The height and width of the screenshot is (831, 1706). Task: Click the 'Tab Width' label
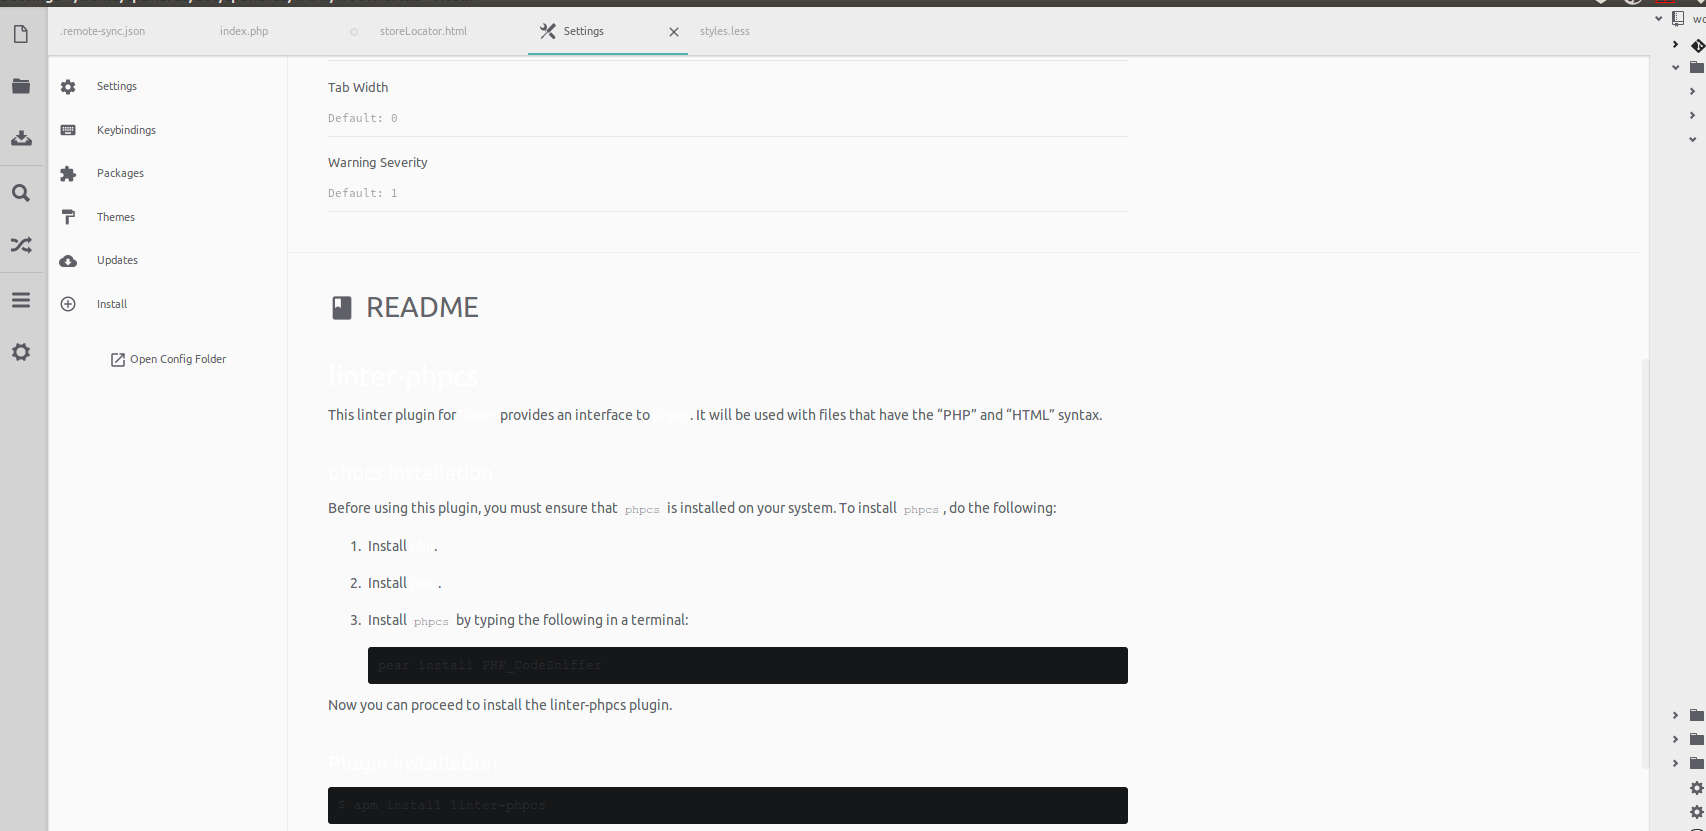point(358,88)
